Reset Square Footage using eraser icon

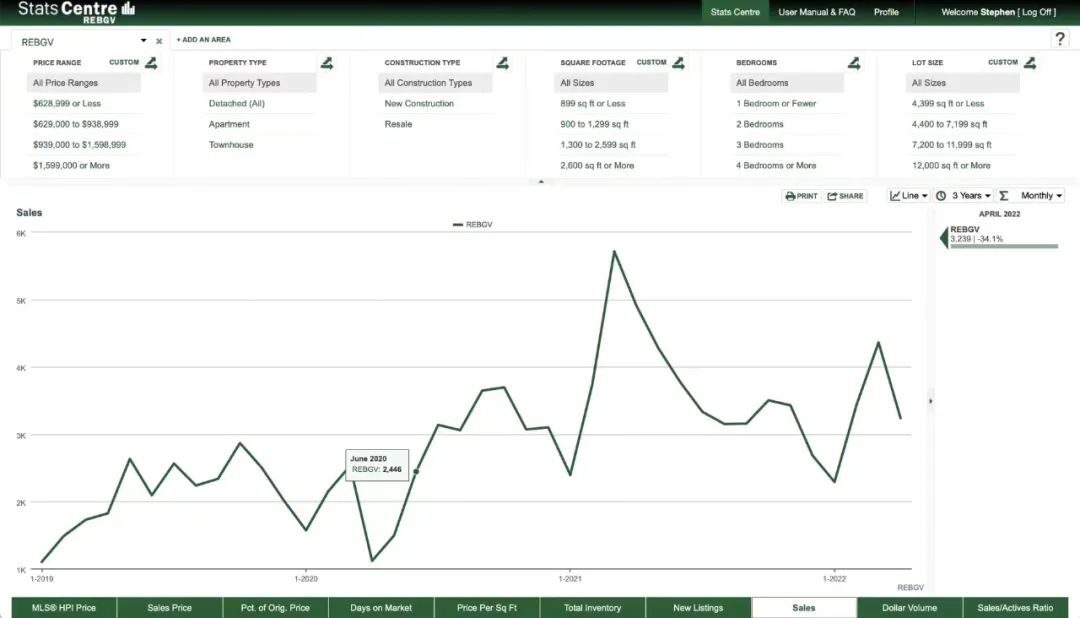pyautogui.click(x=678, y=63)
